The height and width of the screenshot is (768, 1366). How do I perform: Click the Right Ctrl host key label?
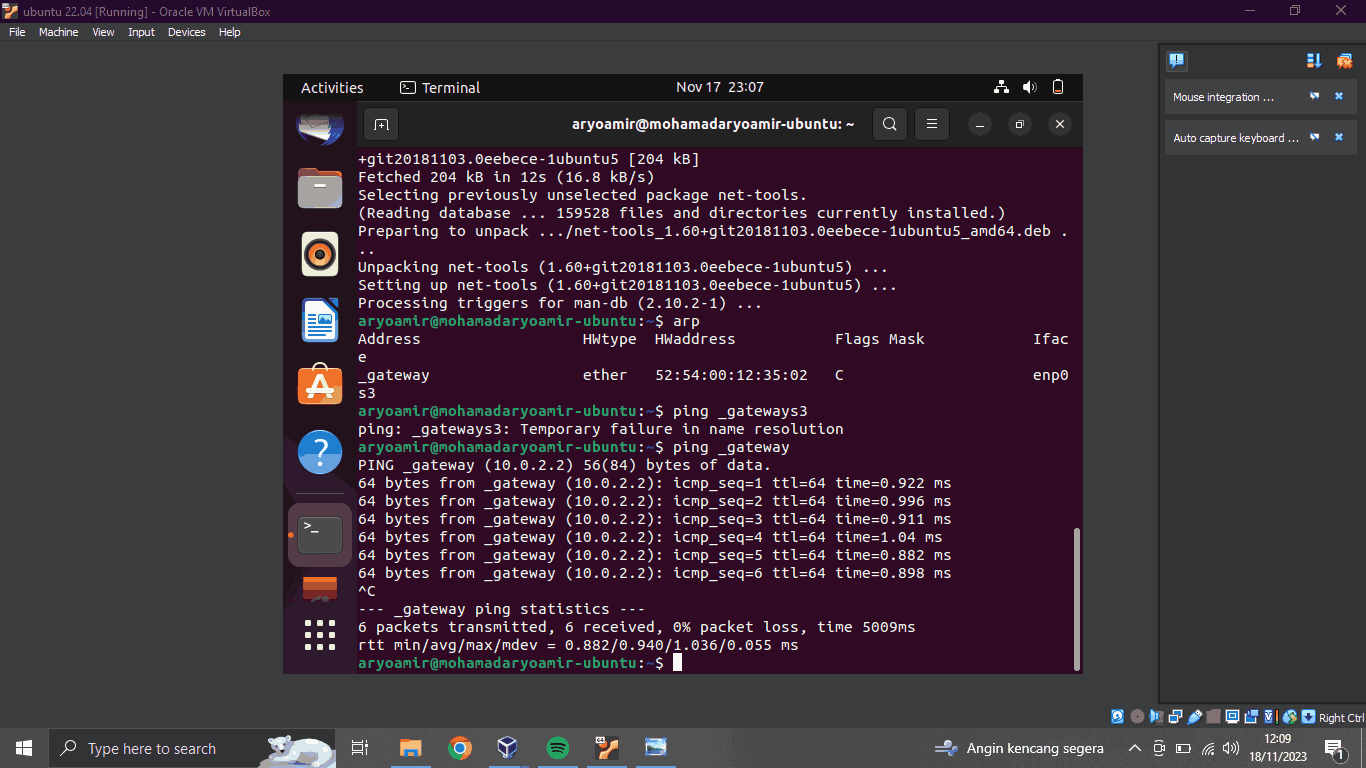(1342, 718)
